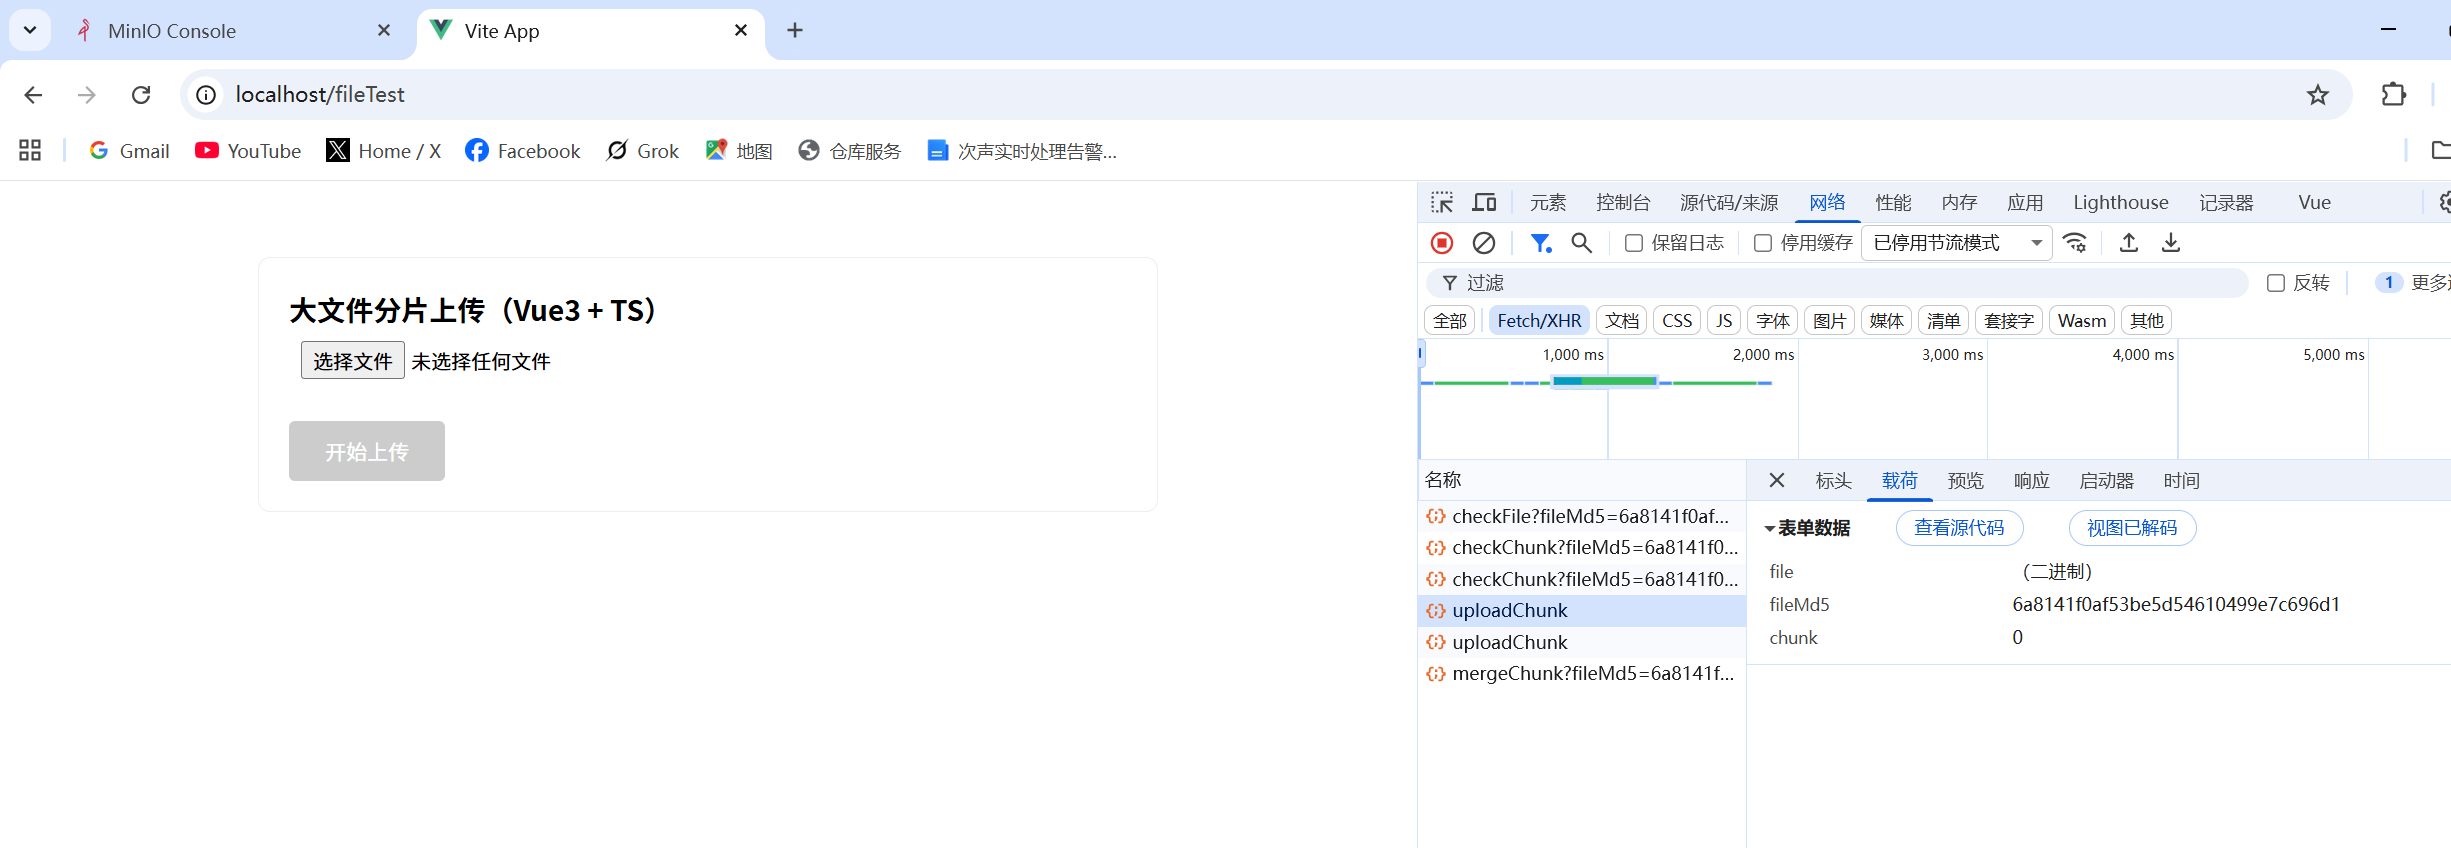Screen dimensions: 2451x848
Task: Check the 反转 checkbox
Action: coord(2276,283)
